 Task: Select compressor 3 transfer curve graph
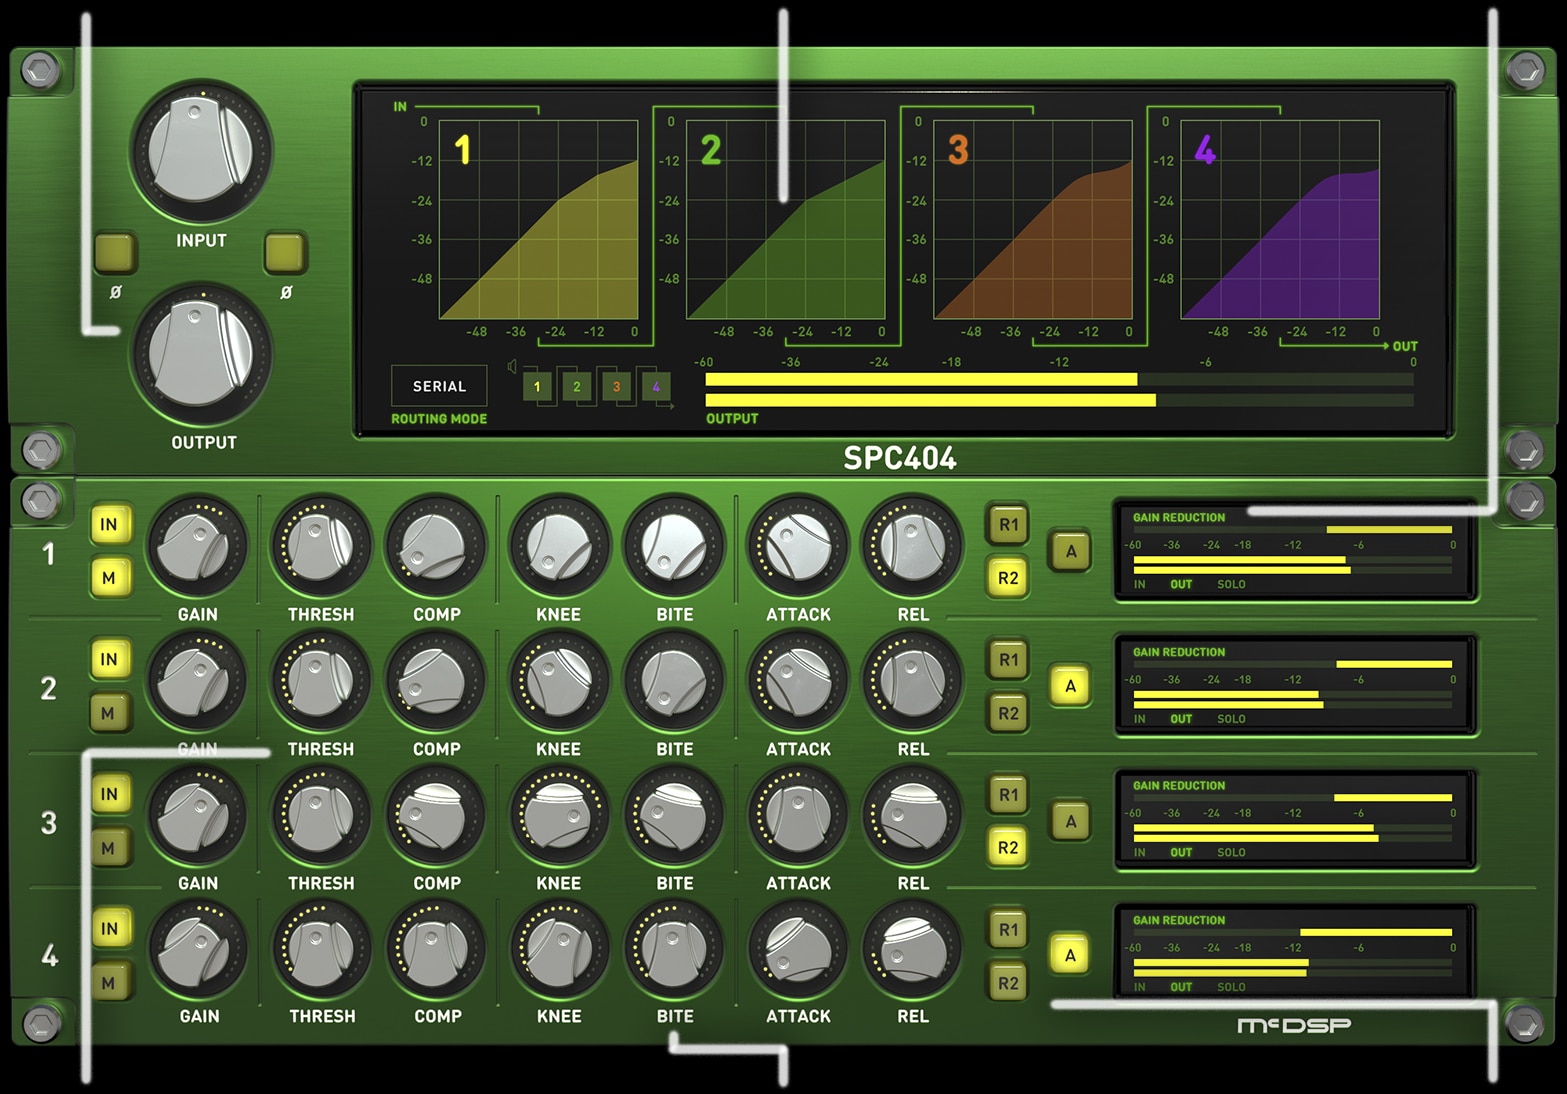point(1032,220)
